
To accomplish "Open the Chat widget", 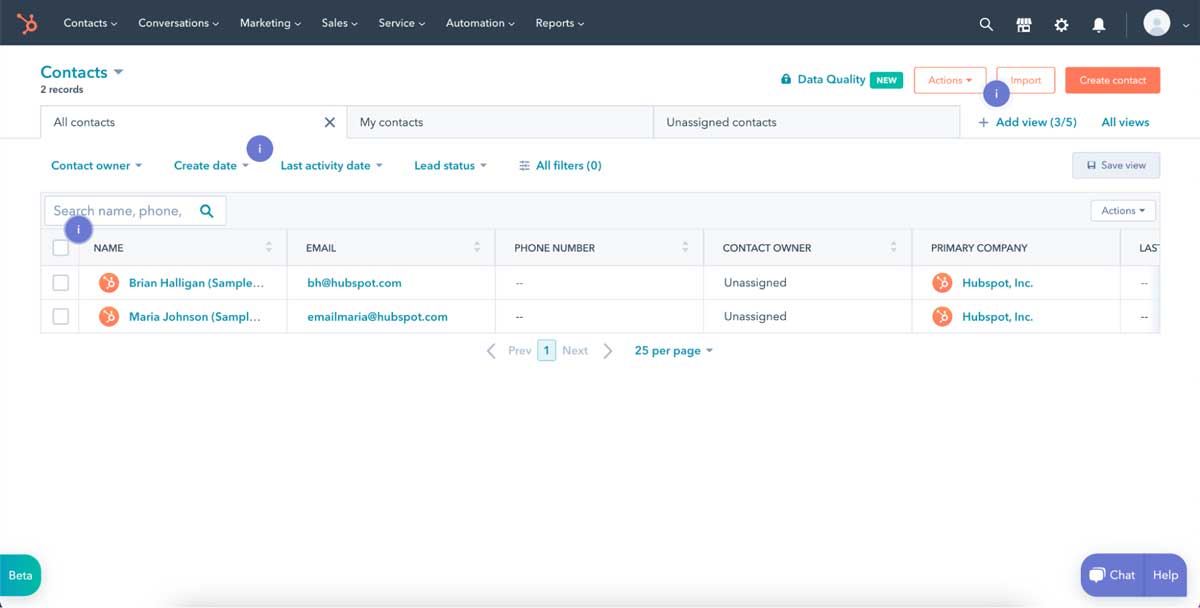I will click(x=1111, y=575).
